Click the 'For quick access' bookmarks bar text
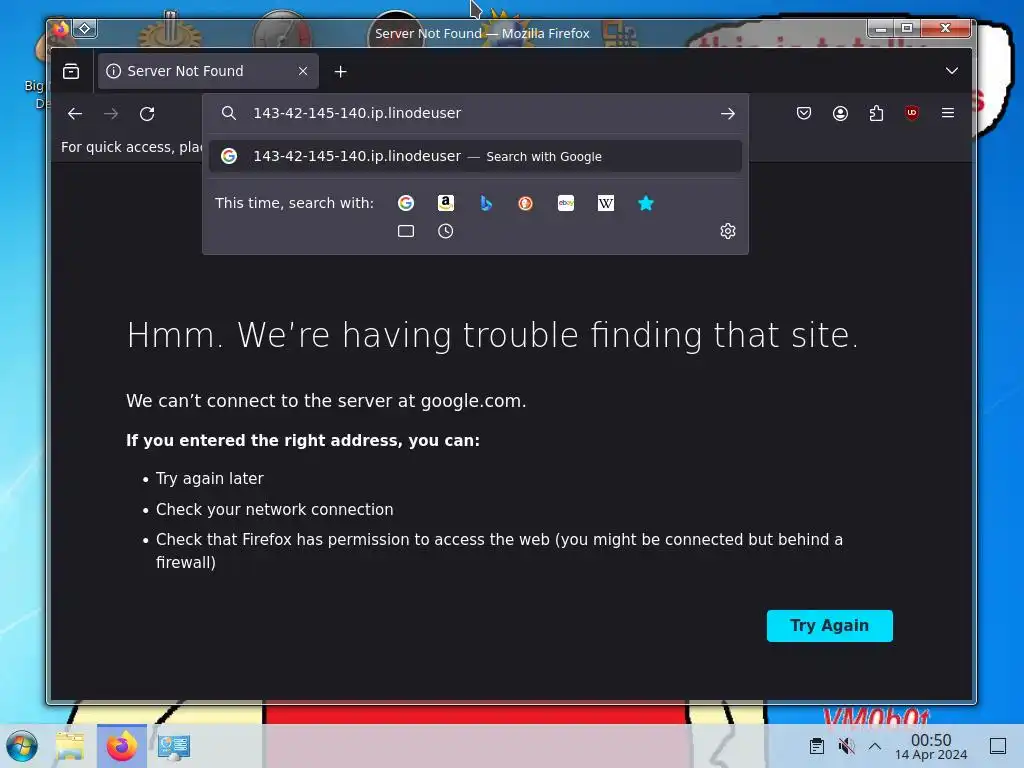The width and height of the screenshot is (1024, 768). (131, 147)
